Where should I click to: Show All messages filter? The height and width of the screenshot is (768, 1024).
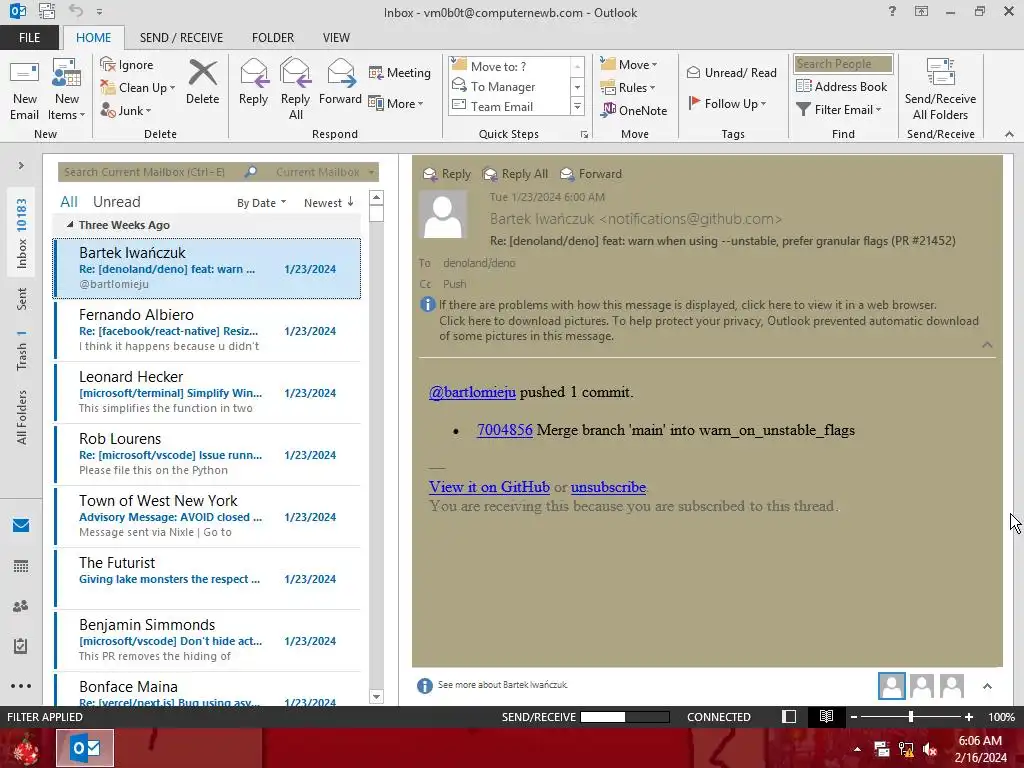[69, 202]
